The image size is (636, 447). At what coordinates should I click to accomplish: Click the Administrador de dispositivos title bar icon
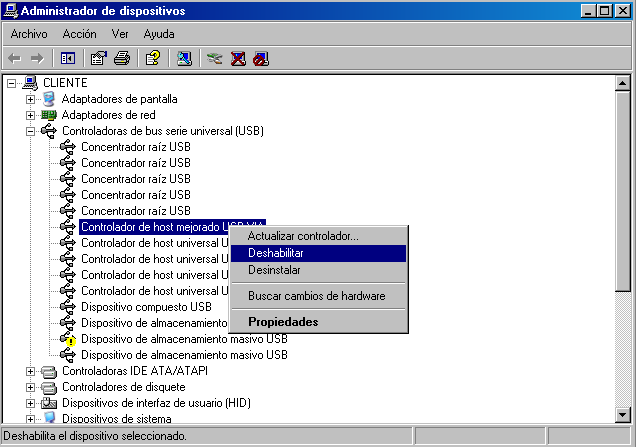(11, 11)
